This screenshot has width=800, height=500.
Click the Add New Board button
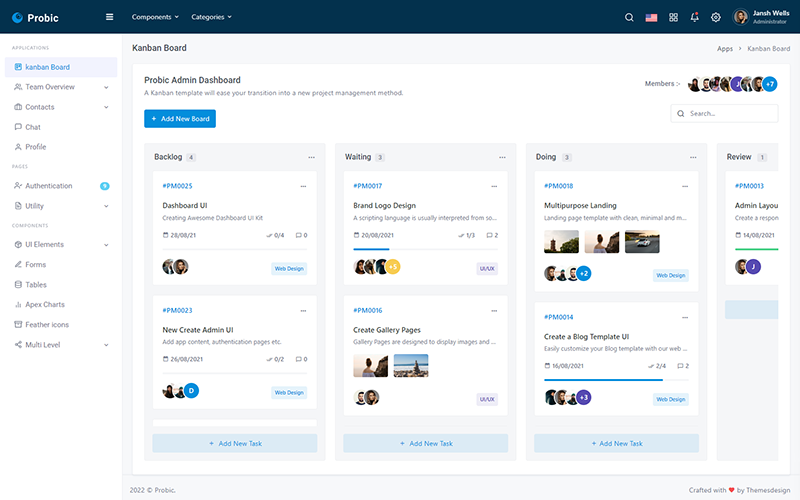[x=180, y=118]
